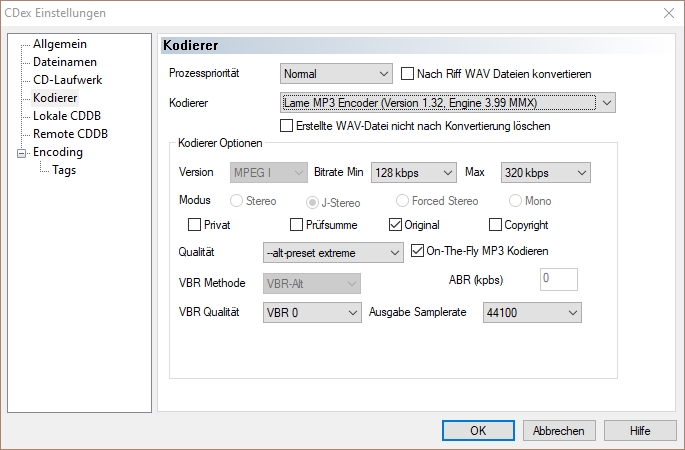This screenshot has width=685, height=450.
Task: Expand the Bitrate Min dropdown
Action: click(x=413, y=173)
